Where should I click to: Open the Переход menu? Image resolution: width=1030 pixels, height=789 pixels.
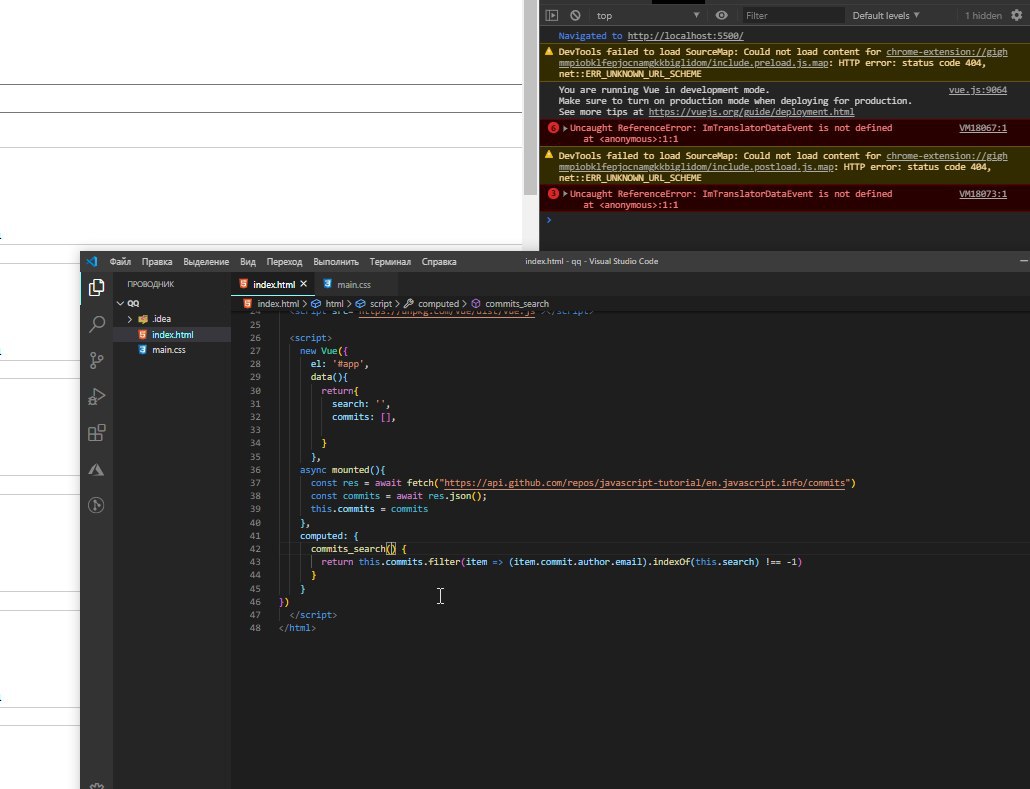coord(284,261)
